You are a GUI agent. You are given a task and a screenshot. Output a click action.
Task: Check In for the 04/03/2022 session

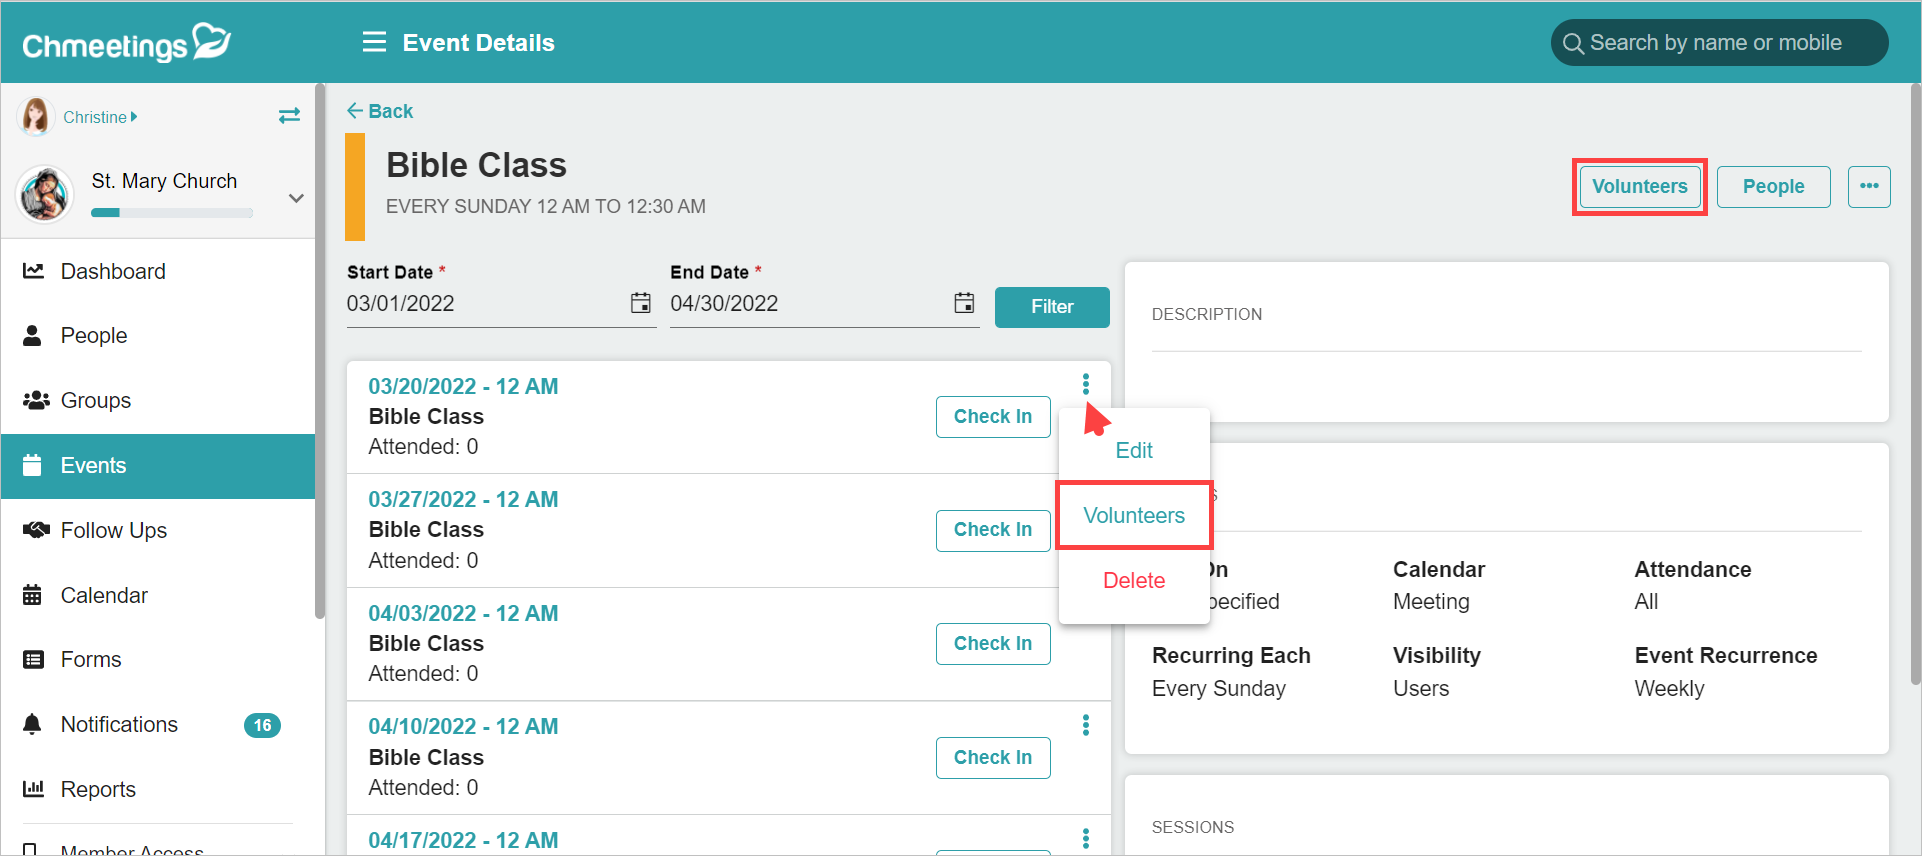993,644
